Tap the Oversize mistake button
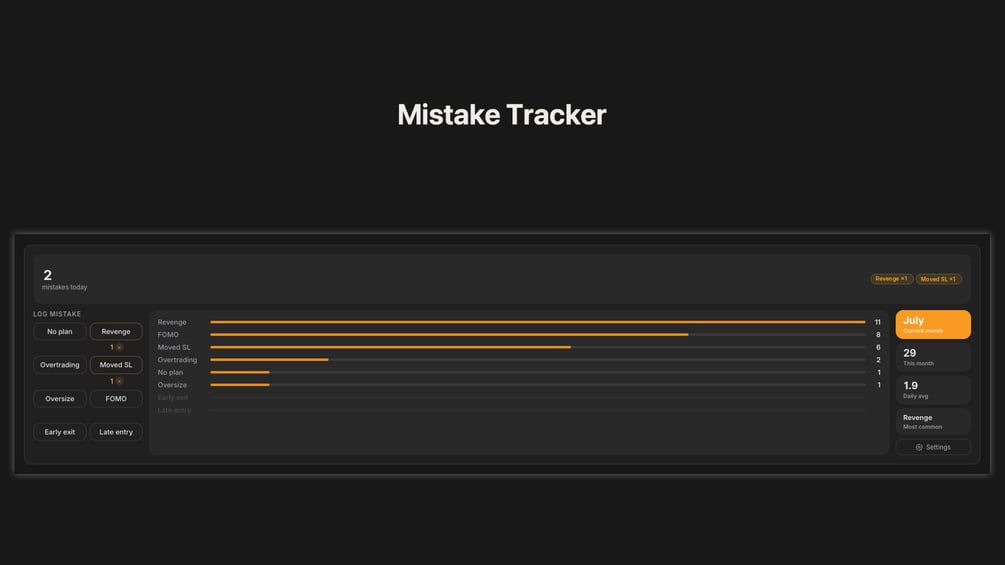The image size is (1005, 565). coord(60,398)
